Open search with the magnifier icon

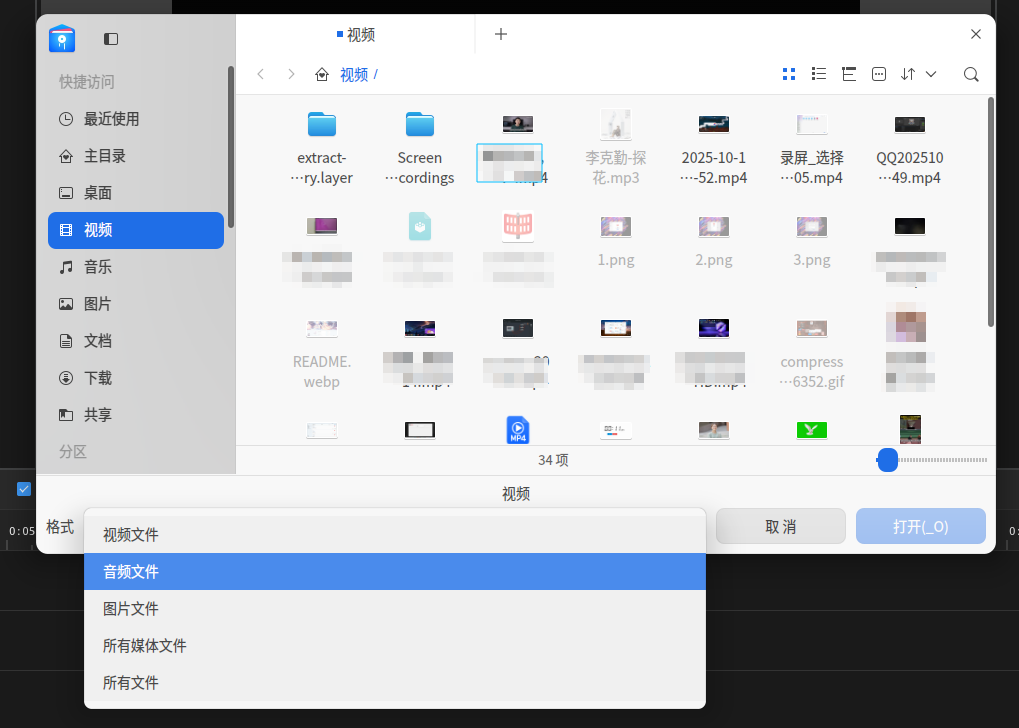pos(971,74)
